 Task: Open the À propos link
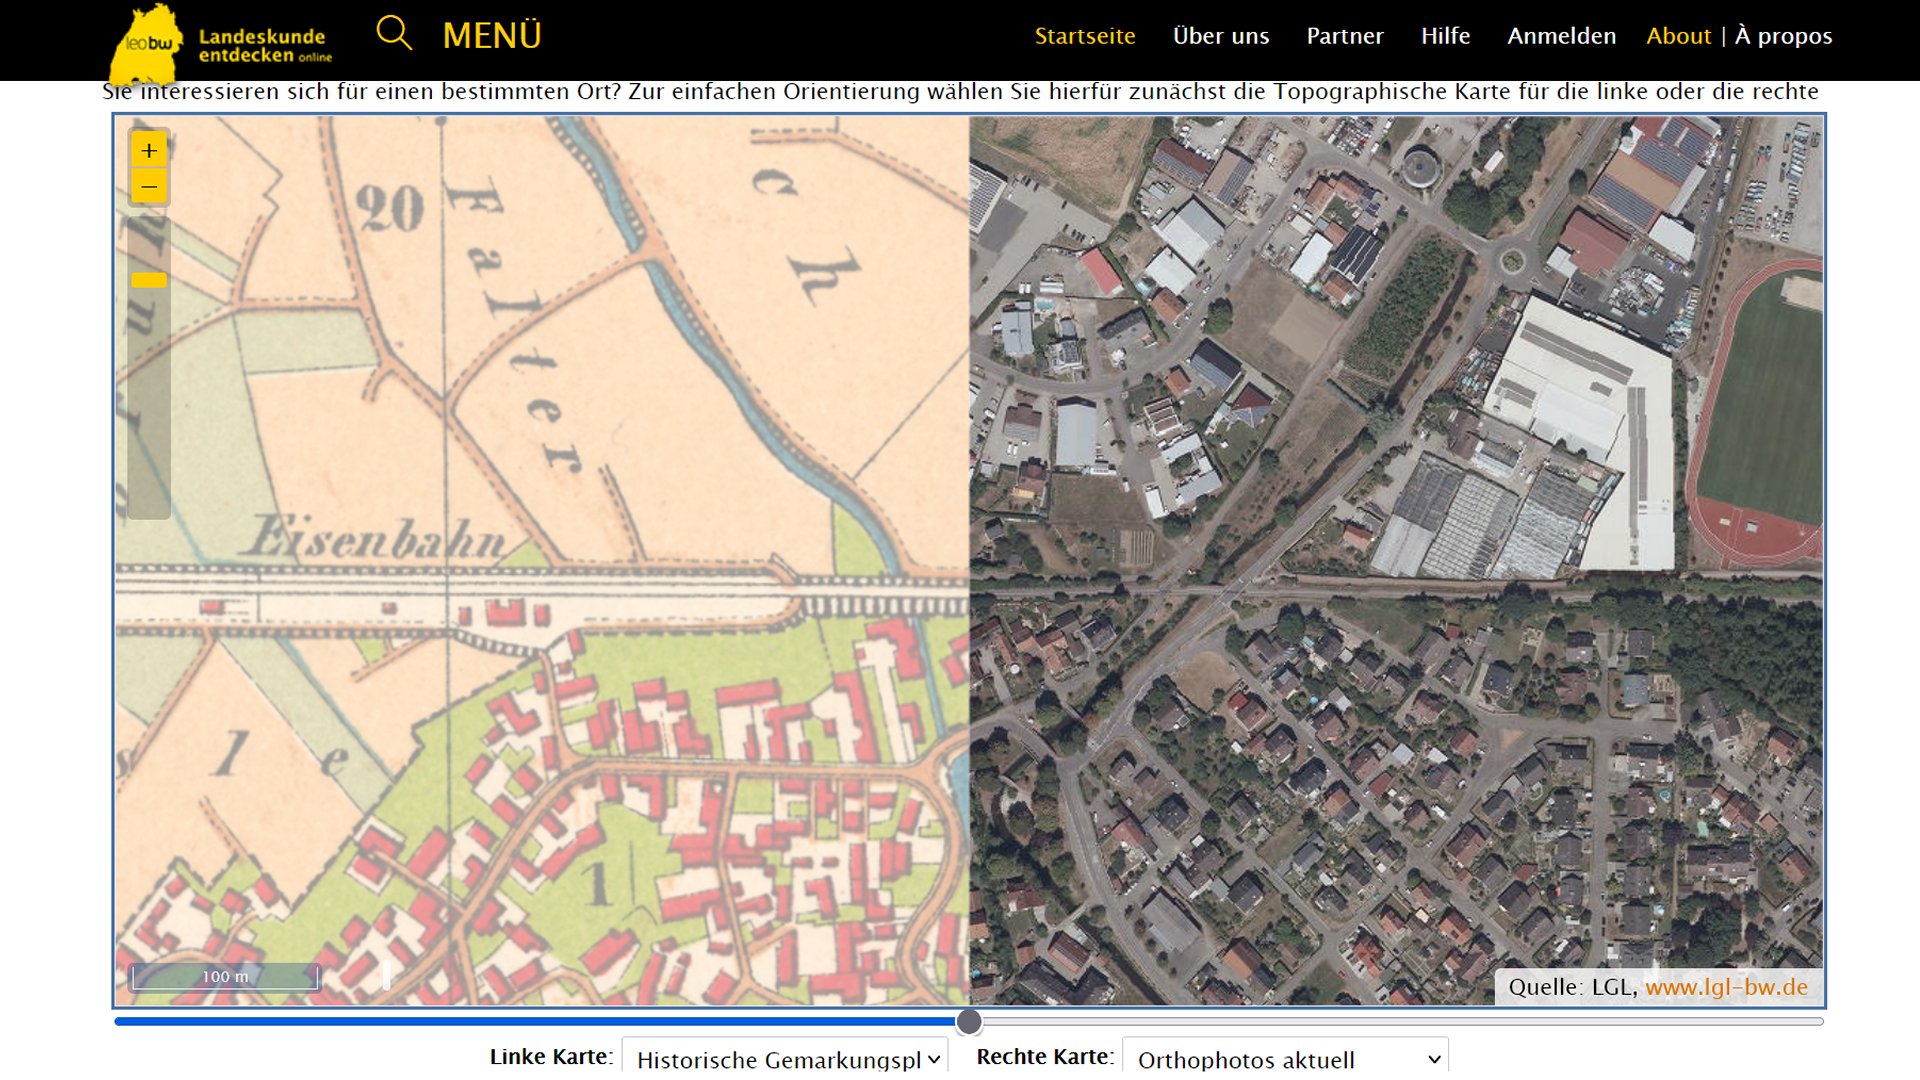point(1783,36)
